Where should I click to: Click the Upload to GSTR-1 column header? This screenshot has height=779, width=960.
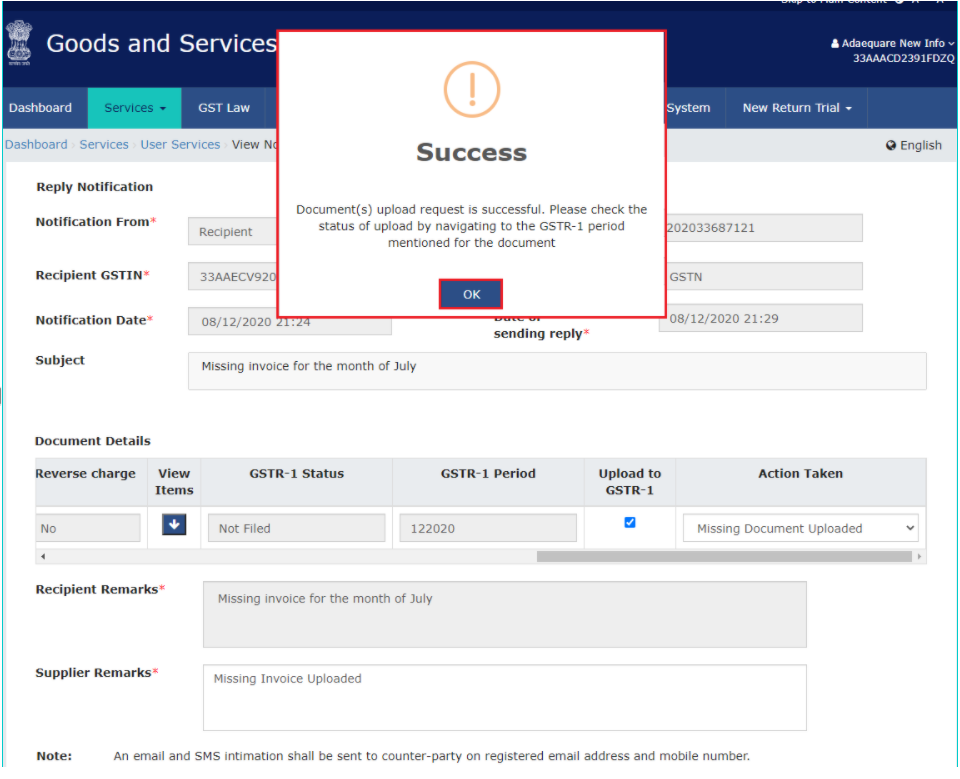point(629,481)
